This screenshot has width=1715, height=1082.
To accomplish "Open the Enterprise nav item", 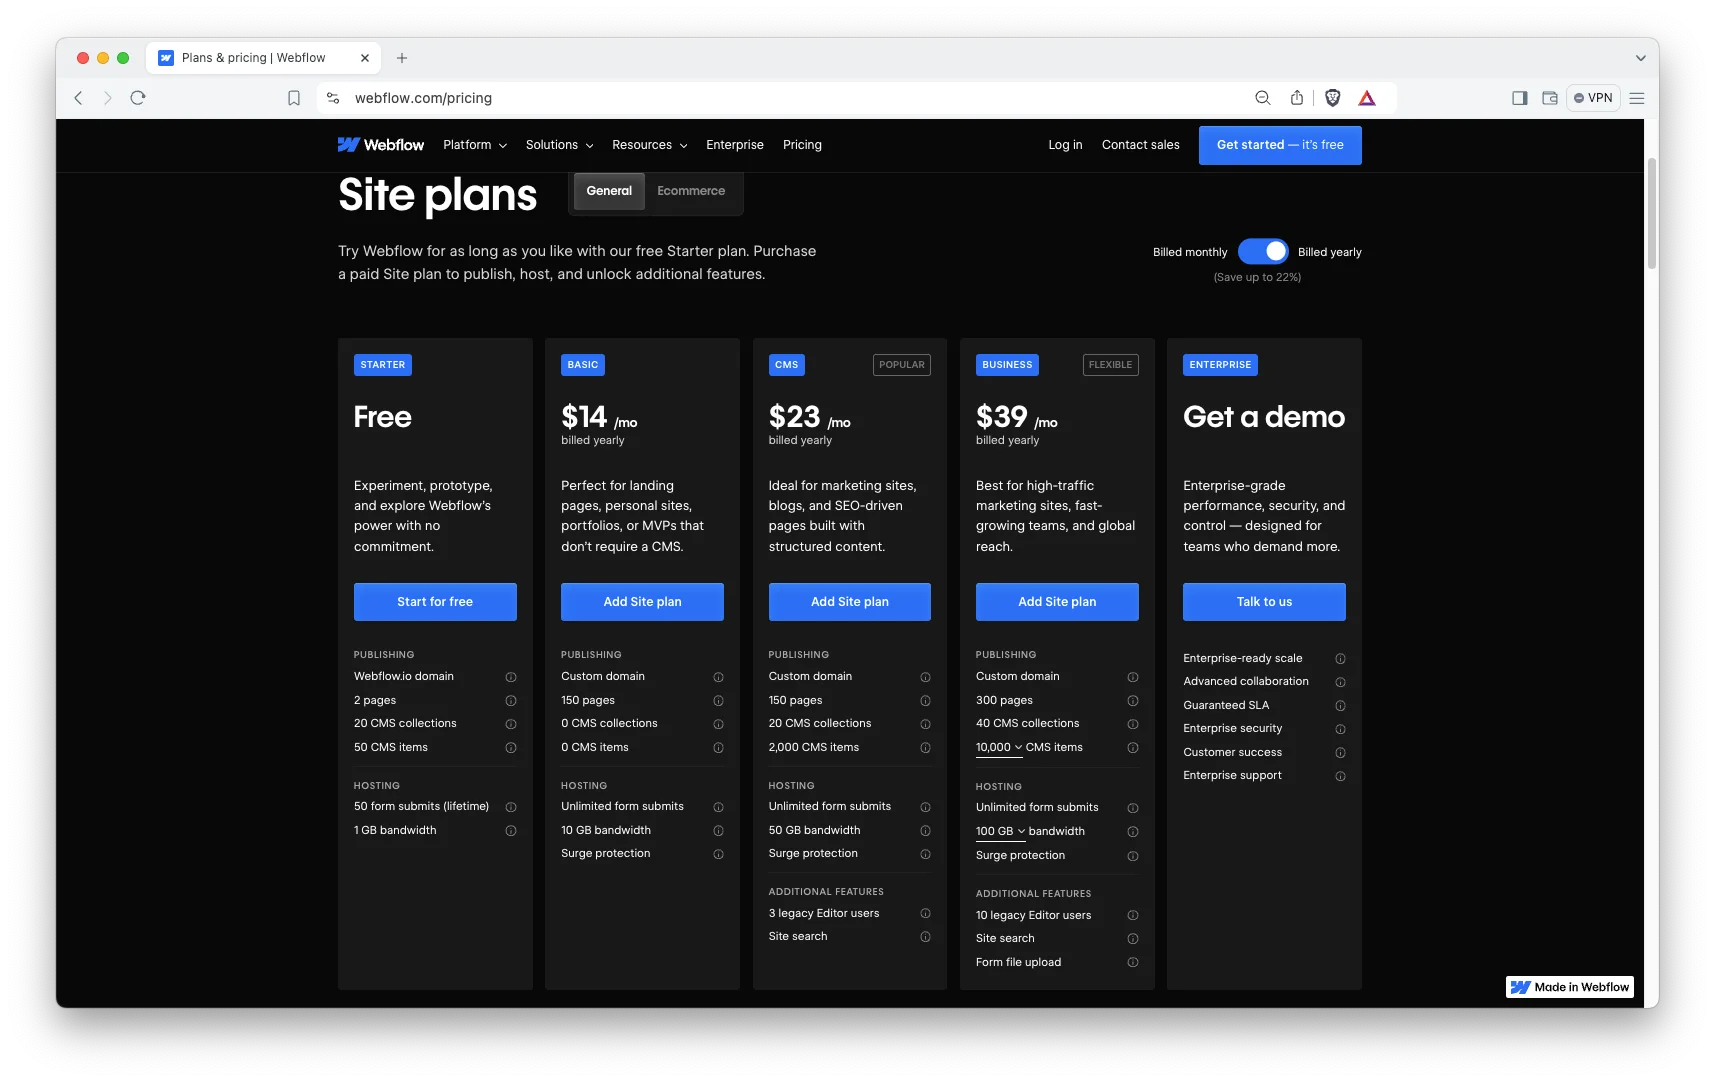I will point(734,145).
